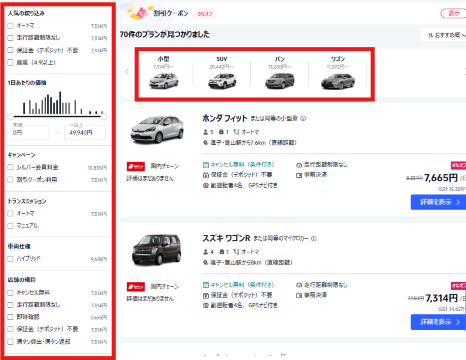Enable the 4.9以上 rating filter
The image size is (466, 360).
[x=10, y=62]
